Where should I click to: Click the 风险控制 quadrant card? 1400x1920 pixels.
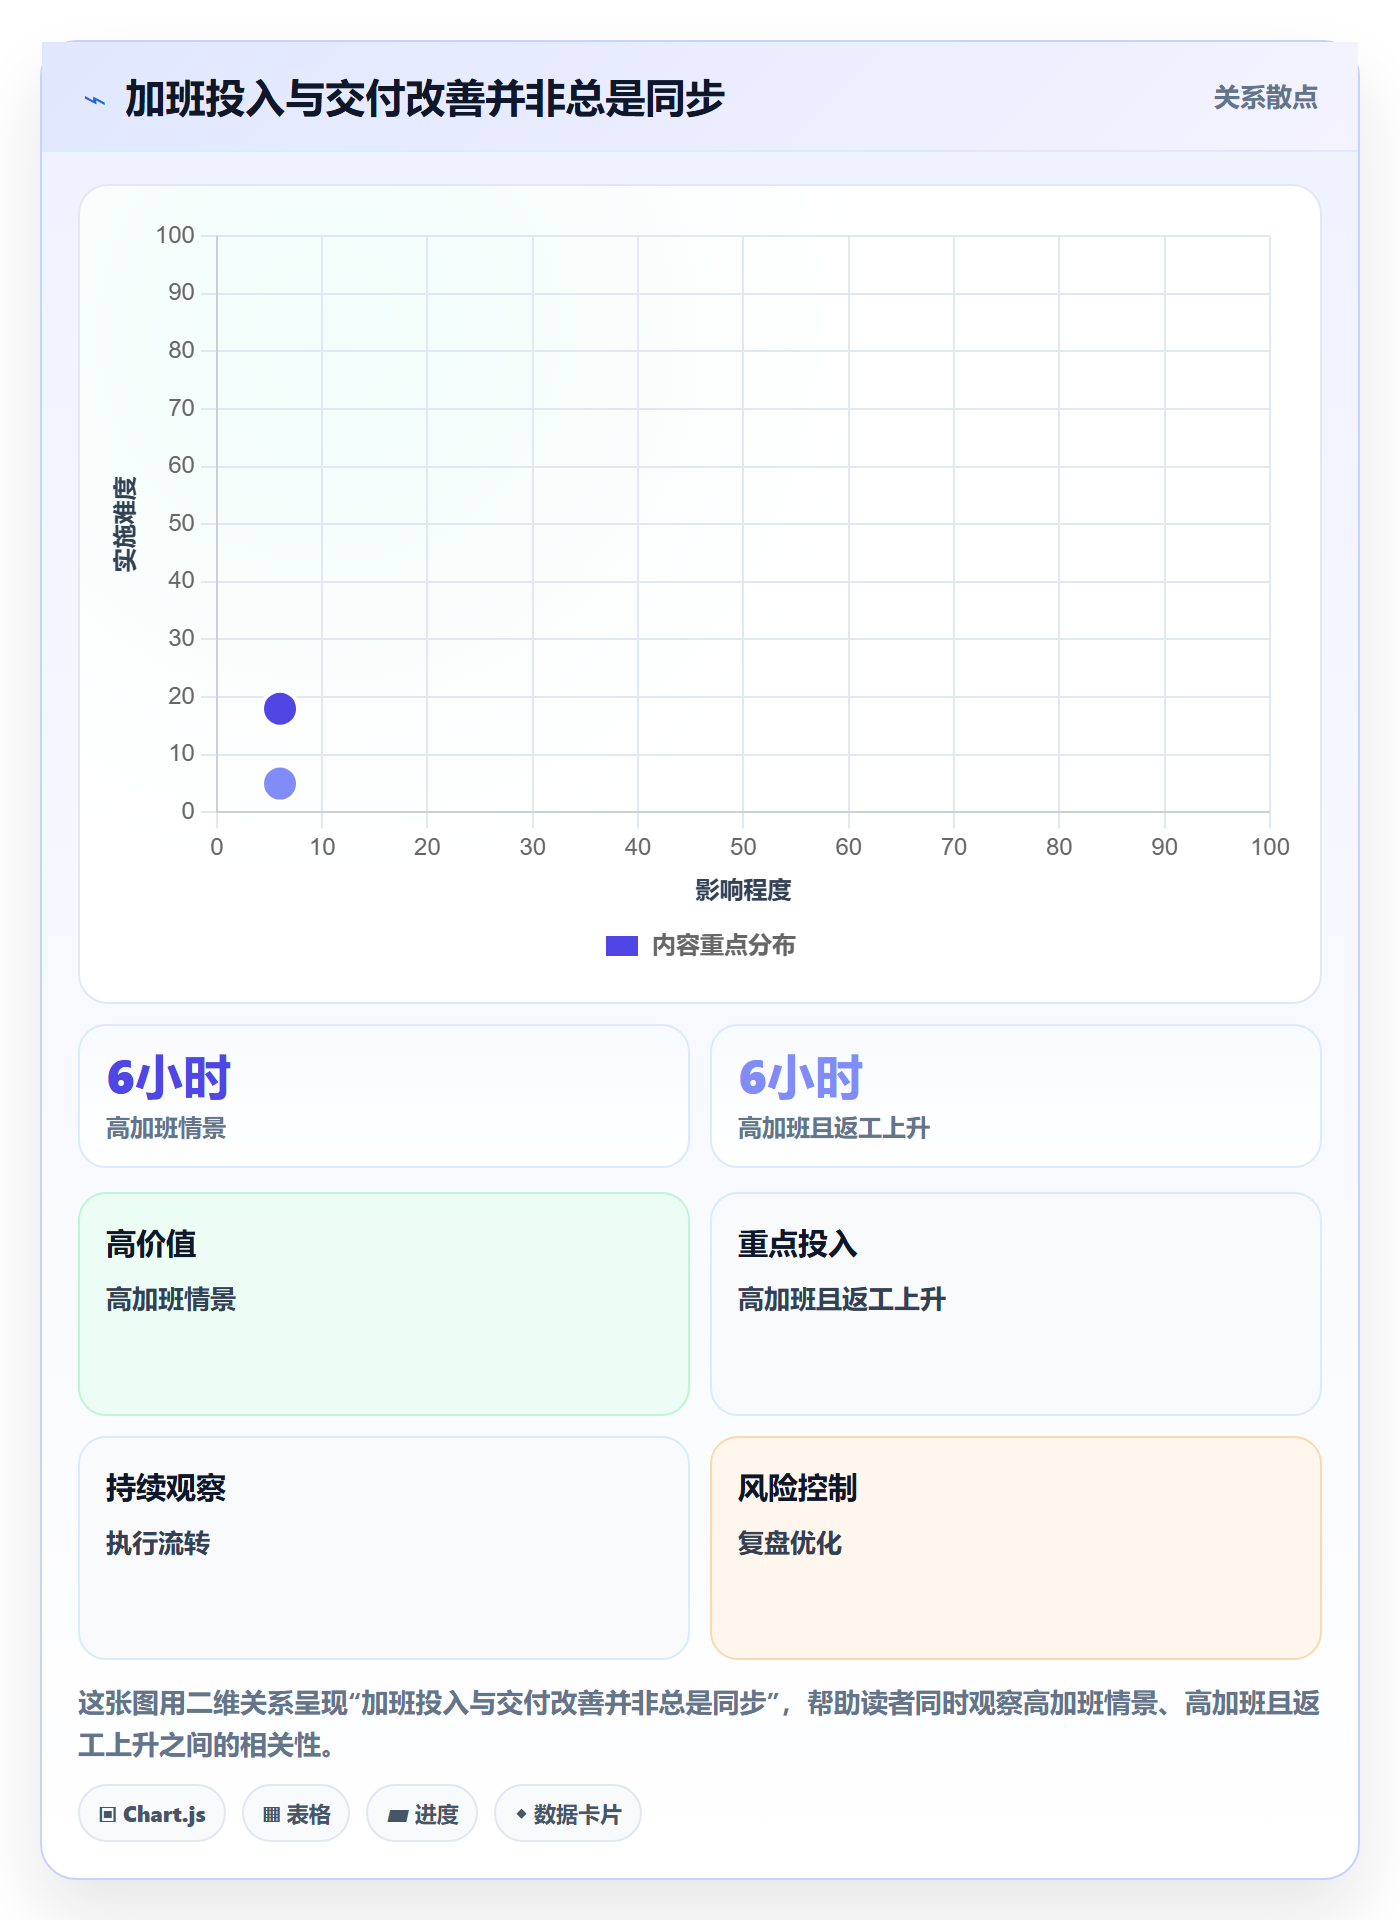tap(1016, 1548)
